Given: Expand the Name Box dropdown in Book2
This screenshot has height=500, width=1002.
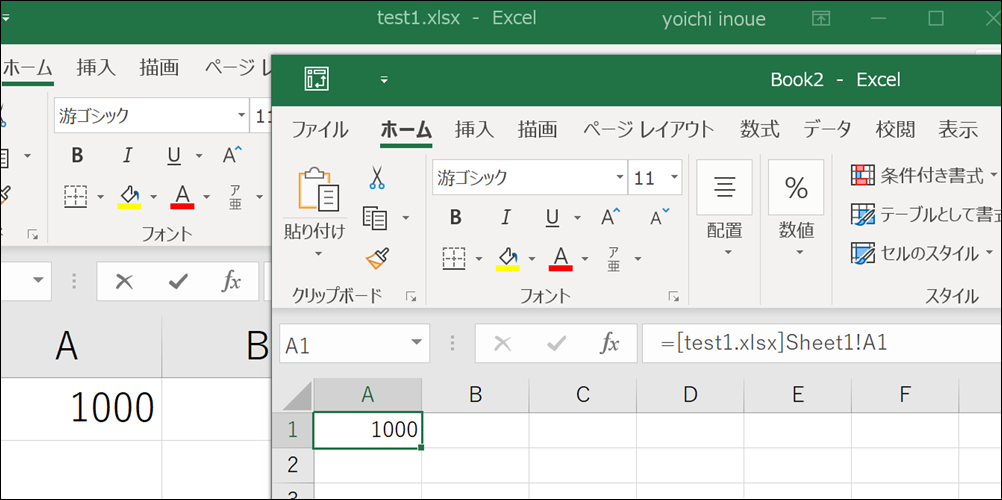Looking at the screenshot, I should click(x=417, y=343).
